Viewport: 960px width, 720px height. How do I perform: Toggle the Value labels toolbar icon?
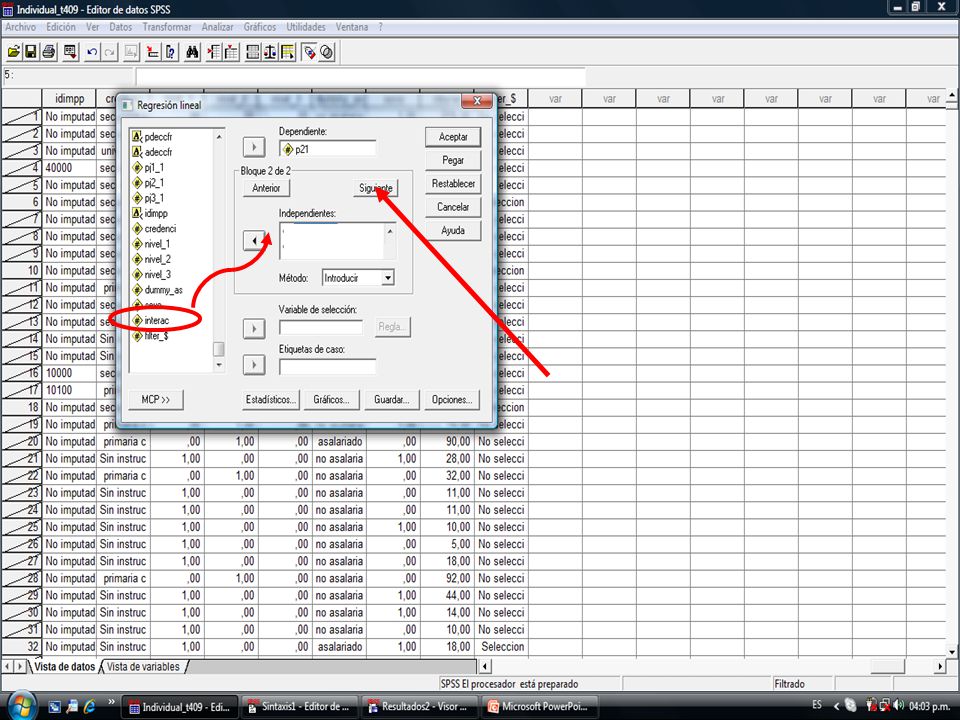pos(310,53)
